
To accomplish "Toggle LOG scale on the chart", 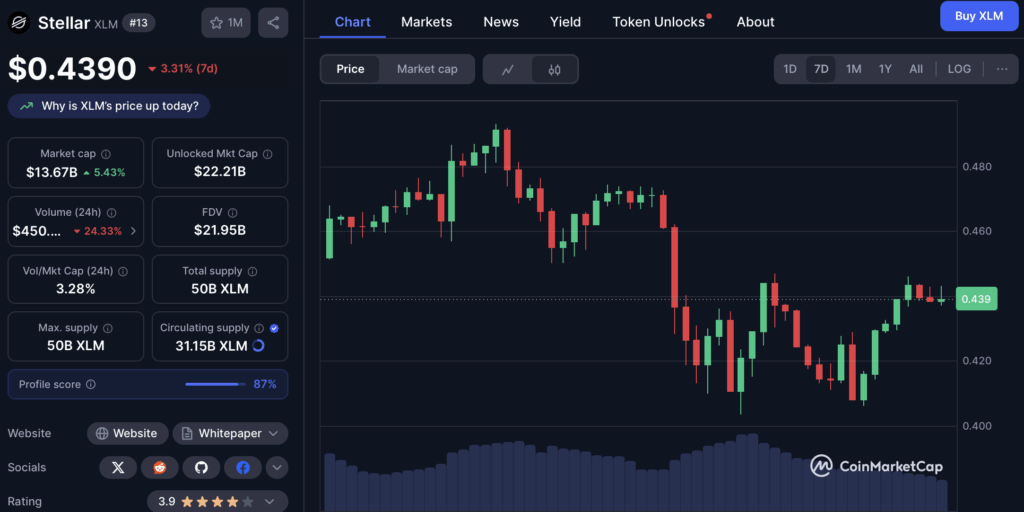I will [x=959, y=69].
